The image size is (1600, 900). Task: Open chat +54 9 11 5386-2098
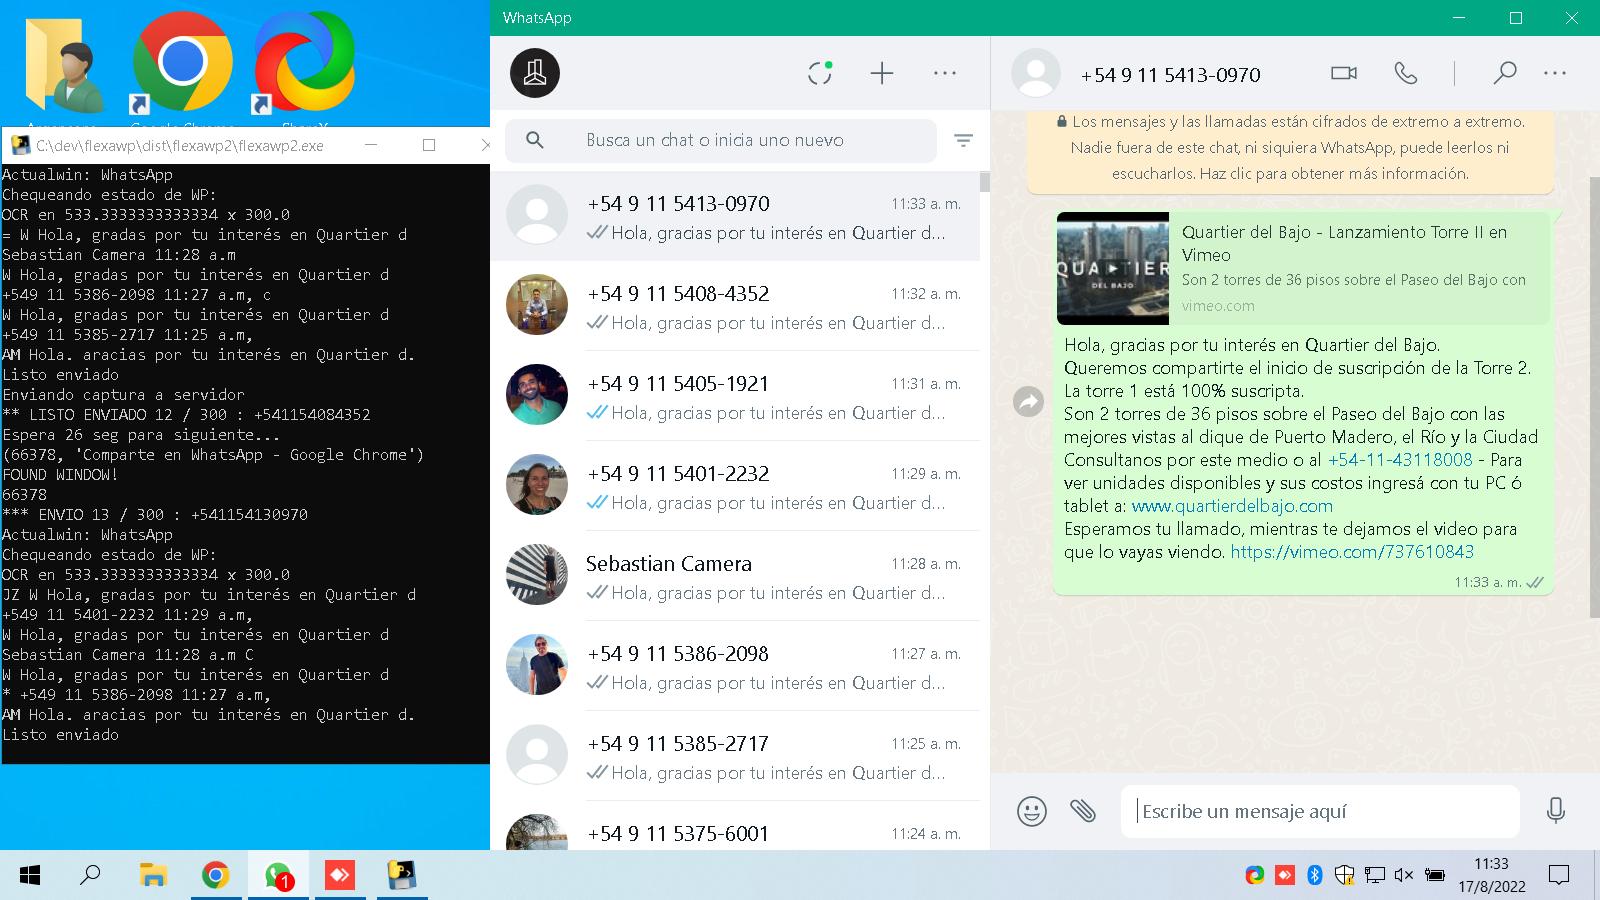(x=735, y=666)
